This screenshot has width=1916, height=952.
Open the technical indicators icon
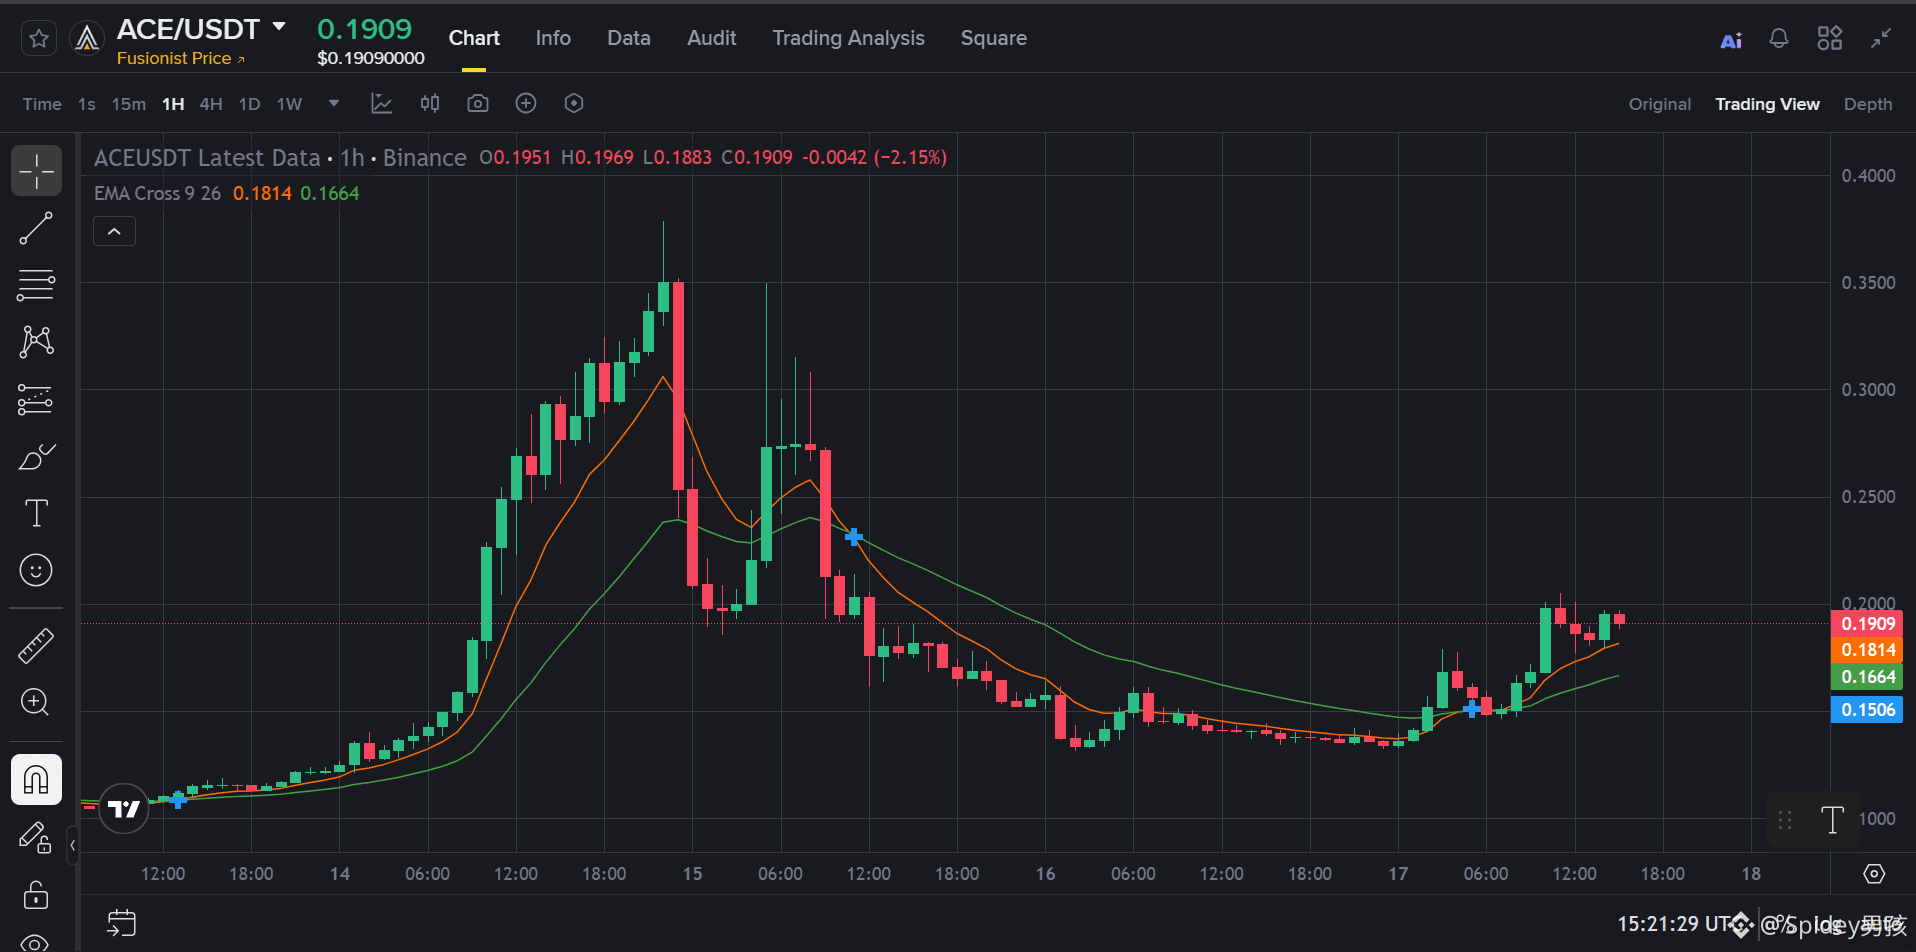click(382, 103)
